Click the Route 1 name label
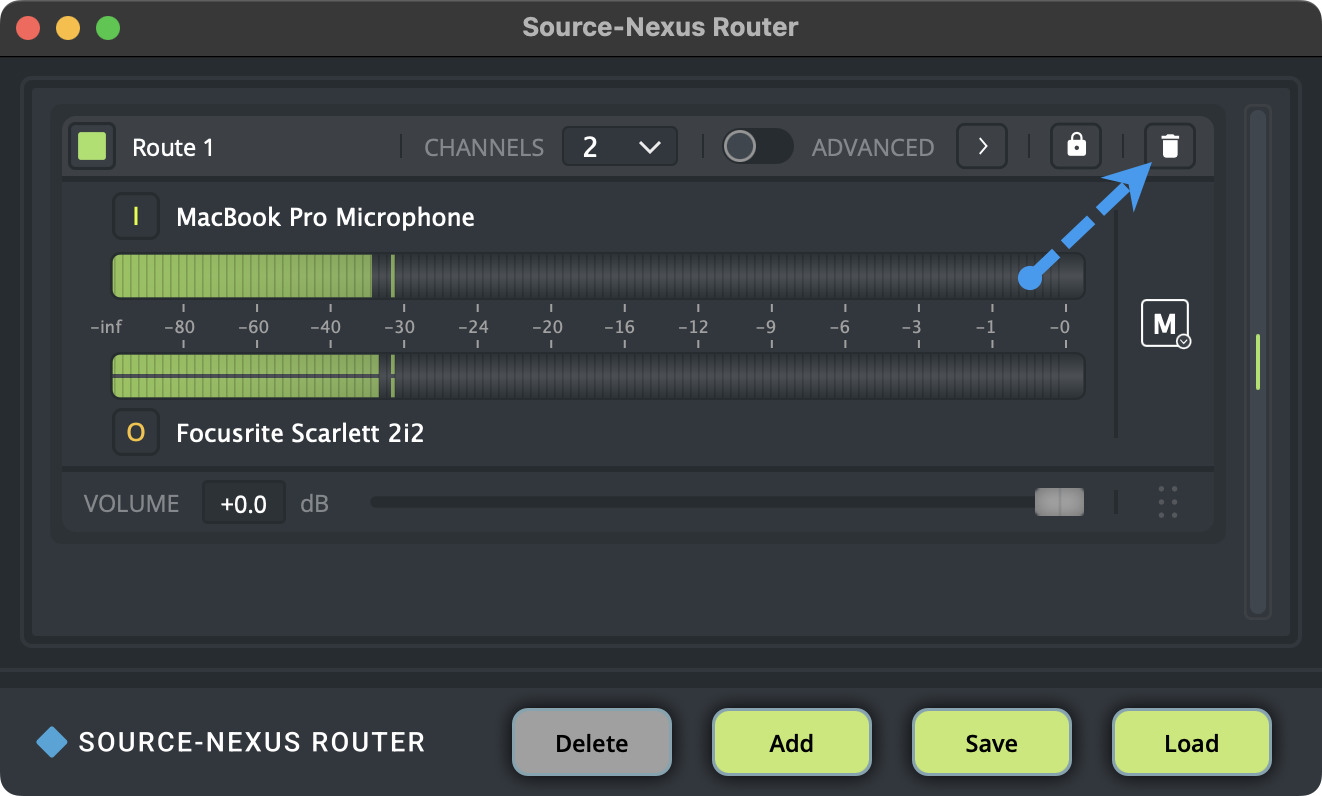This screenshot has height=796, width=1322. point(173,148)
